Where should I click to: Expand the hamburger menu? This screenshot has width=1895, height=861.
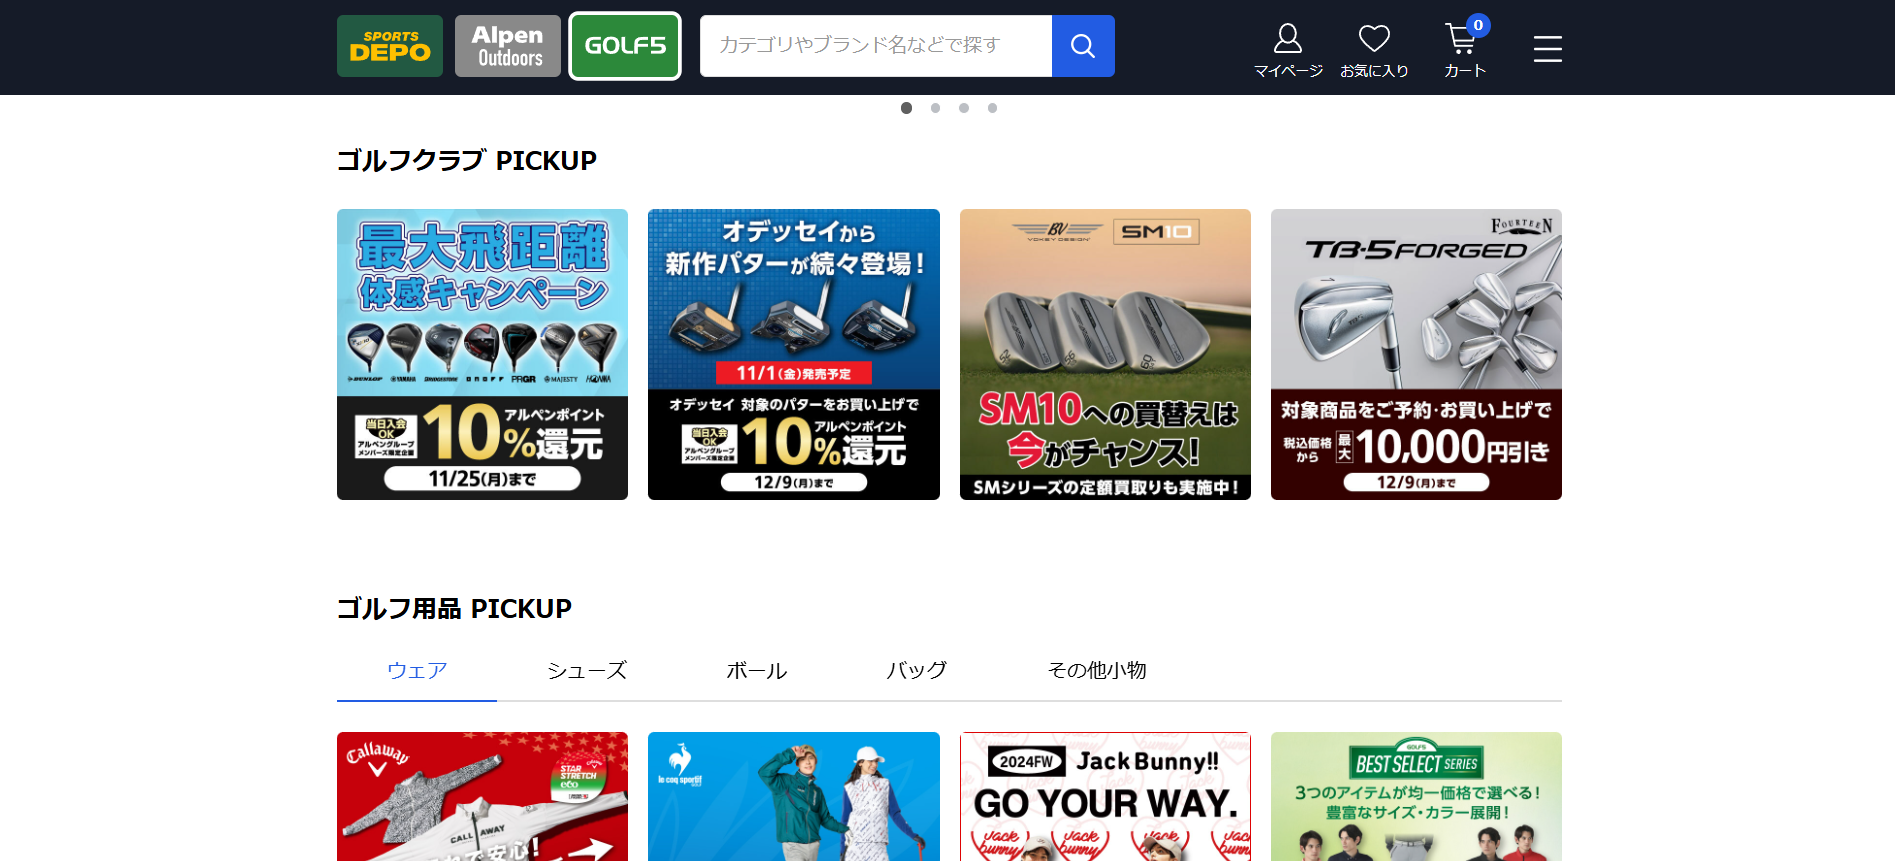tap(1547, 48)
